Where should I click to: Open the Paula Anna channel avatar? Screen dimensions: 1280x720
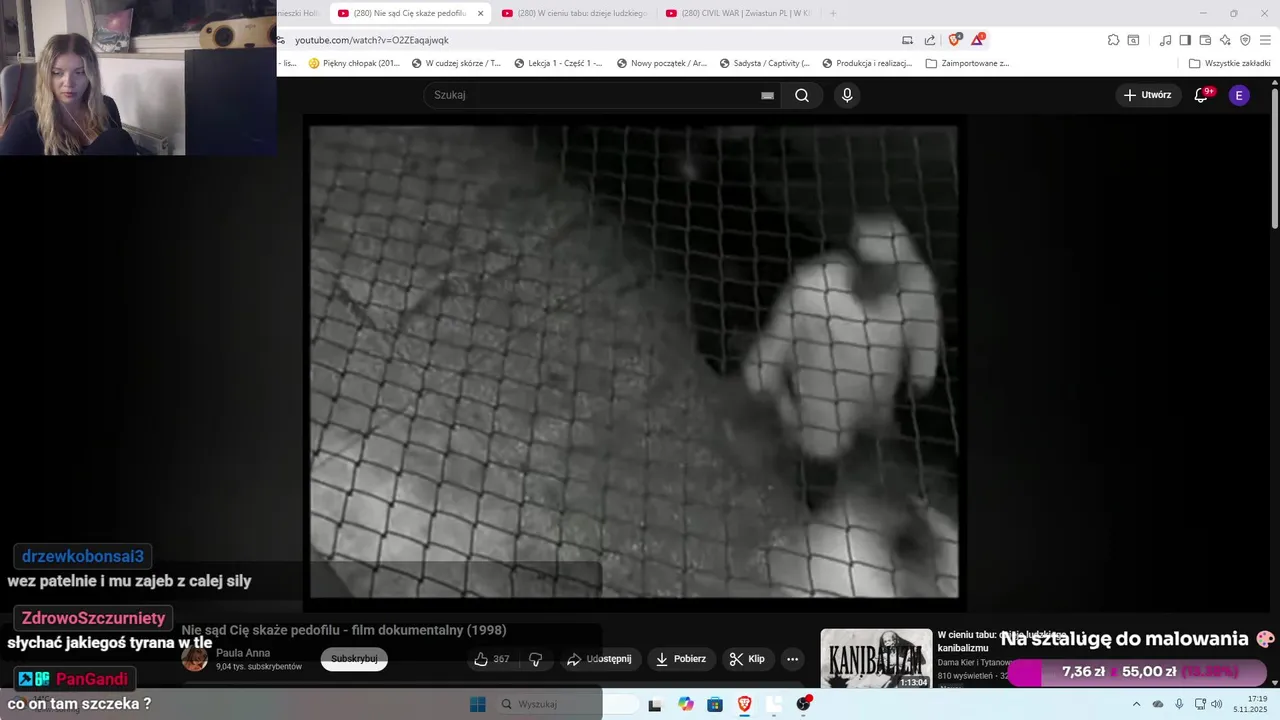point(195,659)
